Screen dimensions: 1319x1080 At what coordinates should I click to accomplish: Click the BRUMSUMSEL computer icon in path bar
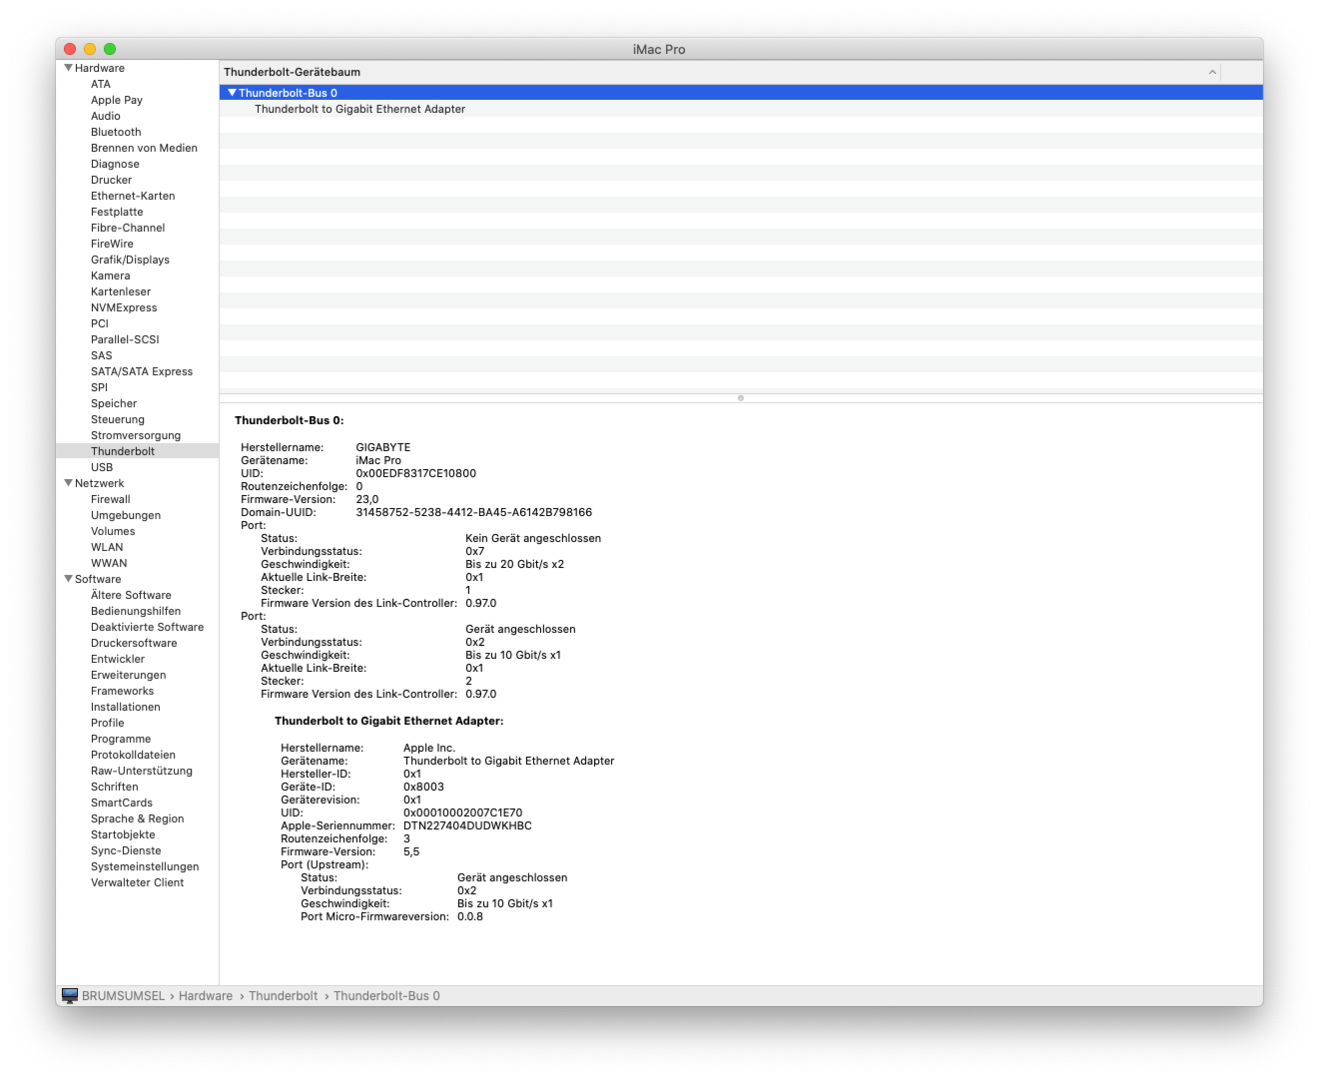tap(69, 996)
